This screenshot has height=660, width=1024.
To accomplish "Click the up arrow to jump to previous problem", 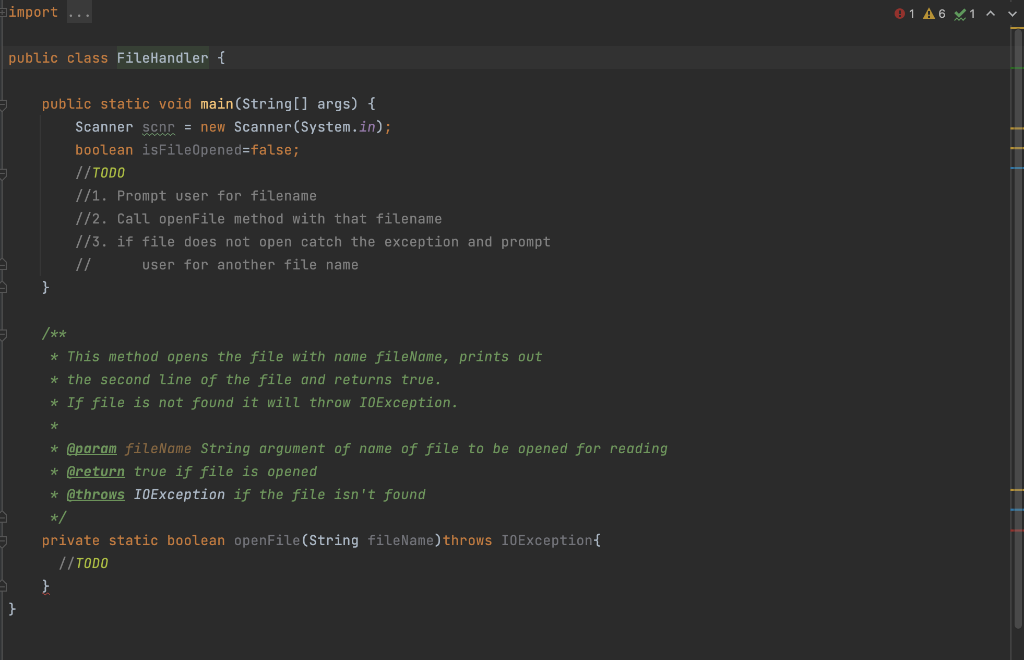I will (x=990, y=13).
